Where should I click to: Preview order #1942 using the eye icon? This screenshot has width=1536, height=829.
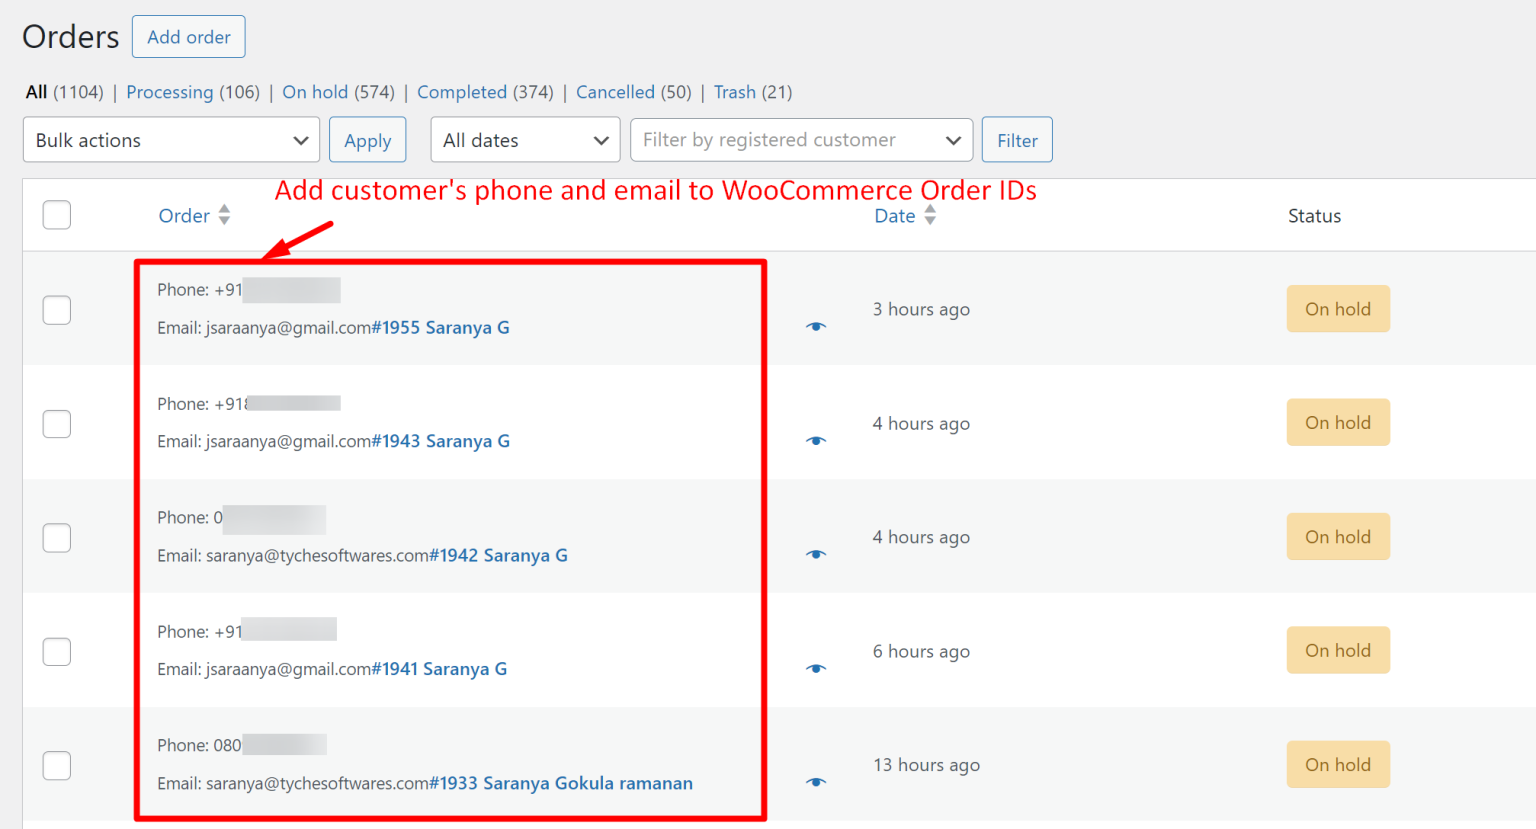coord(817,554)
